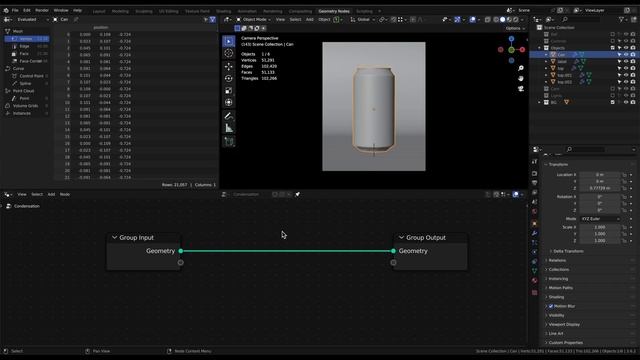Click the Blender logo menu icon
640x360 pixels.
[6, 10]
